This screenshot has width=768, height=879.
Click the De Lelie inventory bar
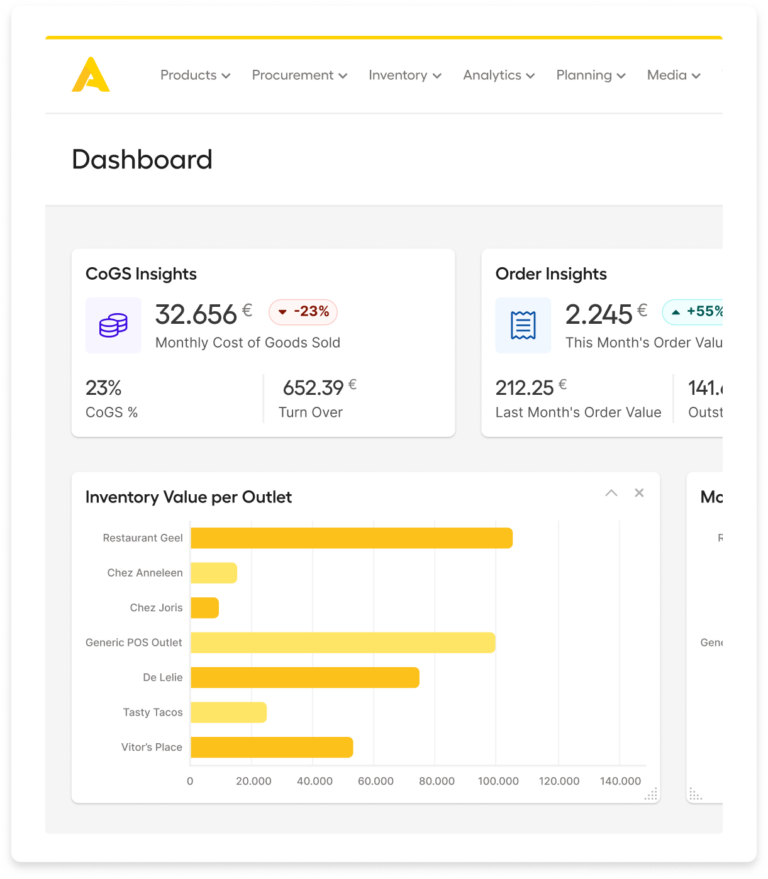[x=304, y=677]
